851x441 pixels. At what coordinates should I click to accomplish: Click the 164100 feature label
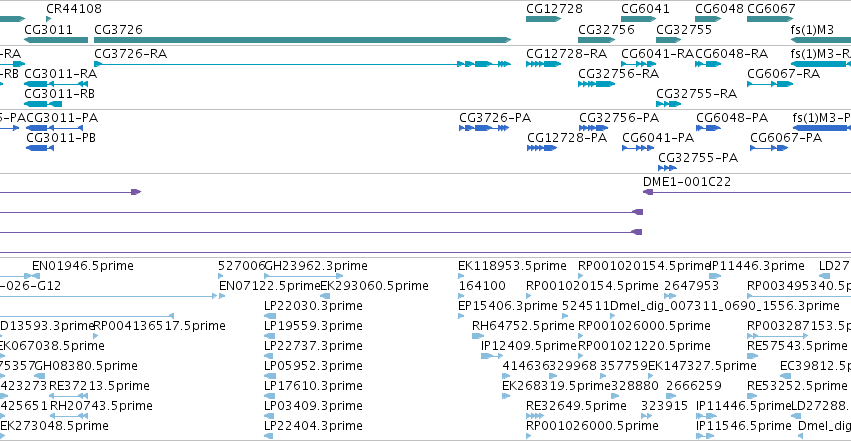click(x=482, y=286)
